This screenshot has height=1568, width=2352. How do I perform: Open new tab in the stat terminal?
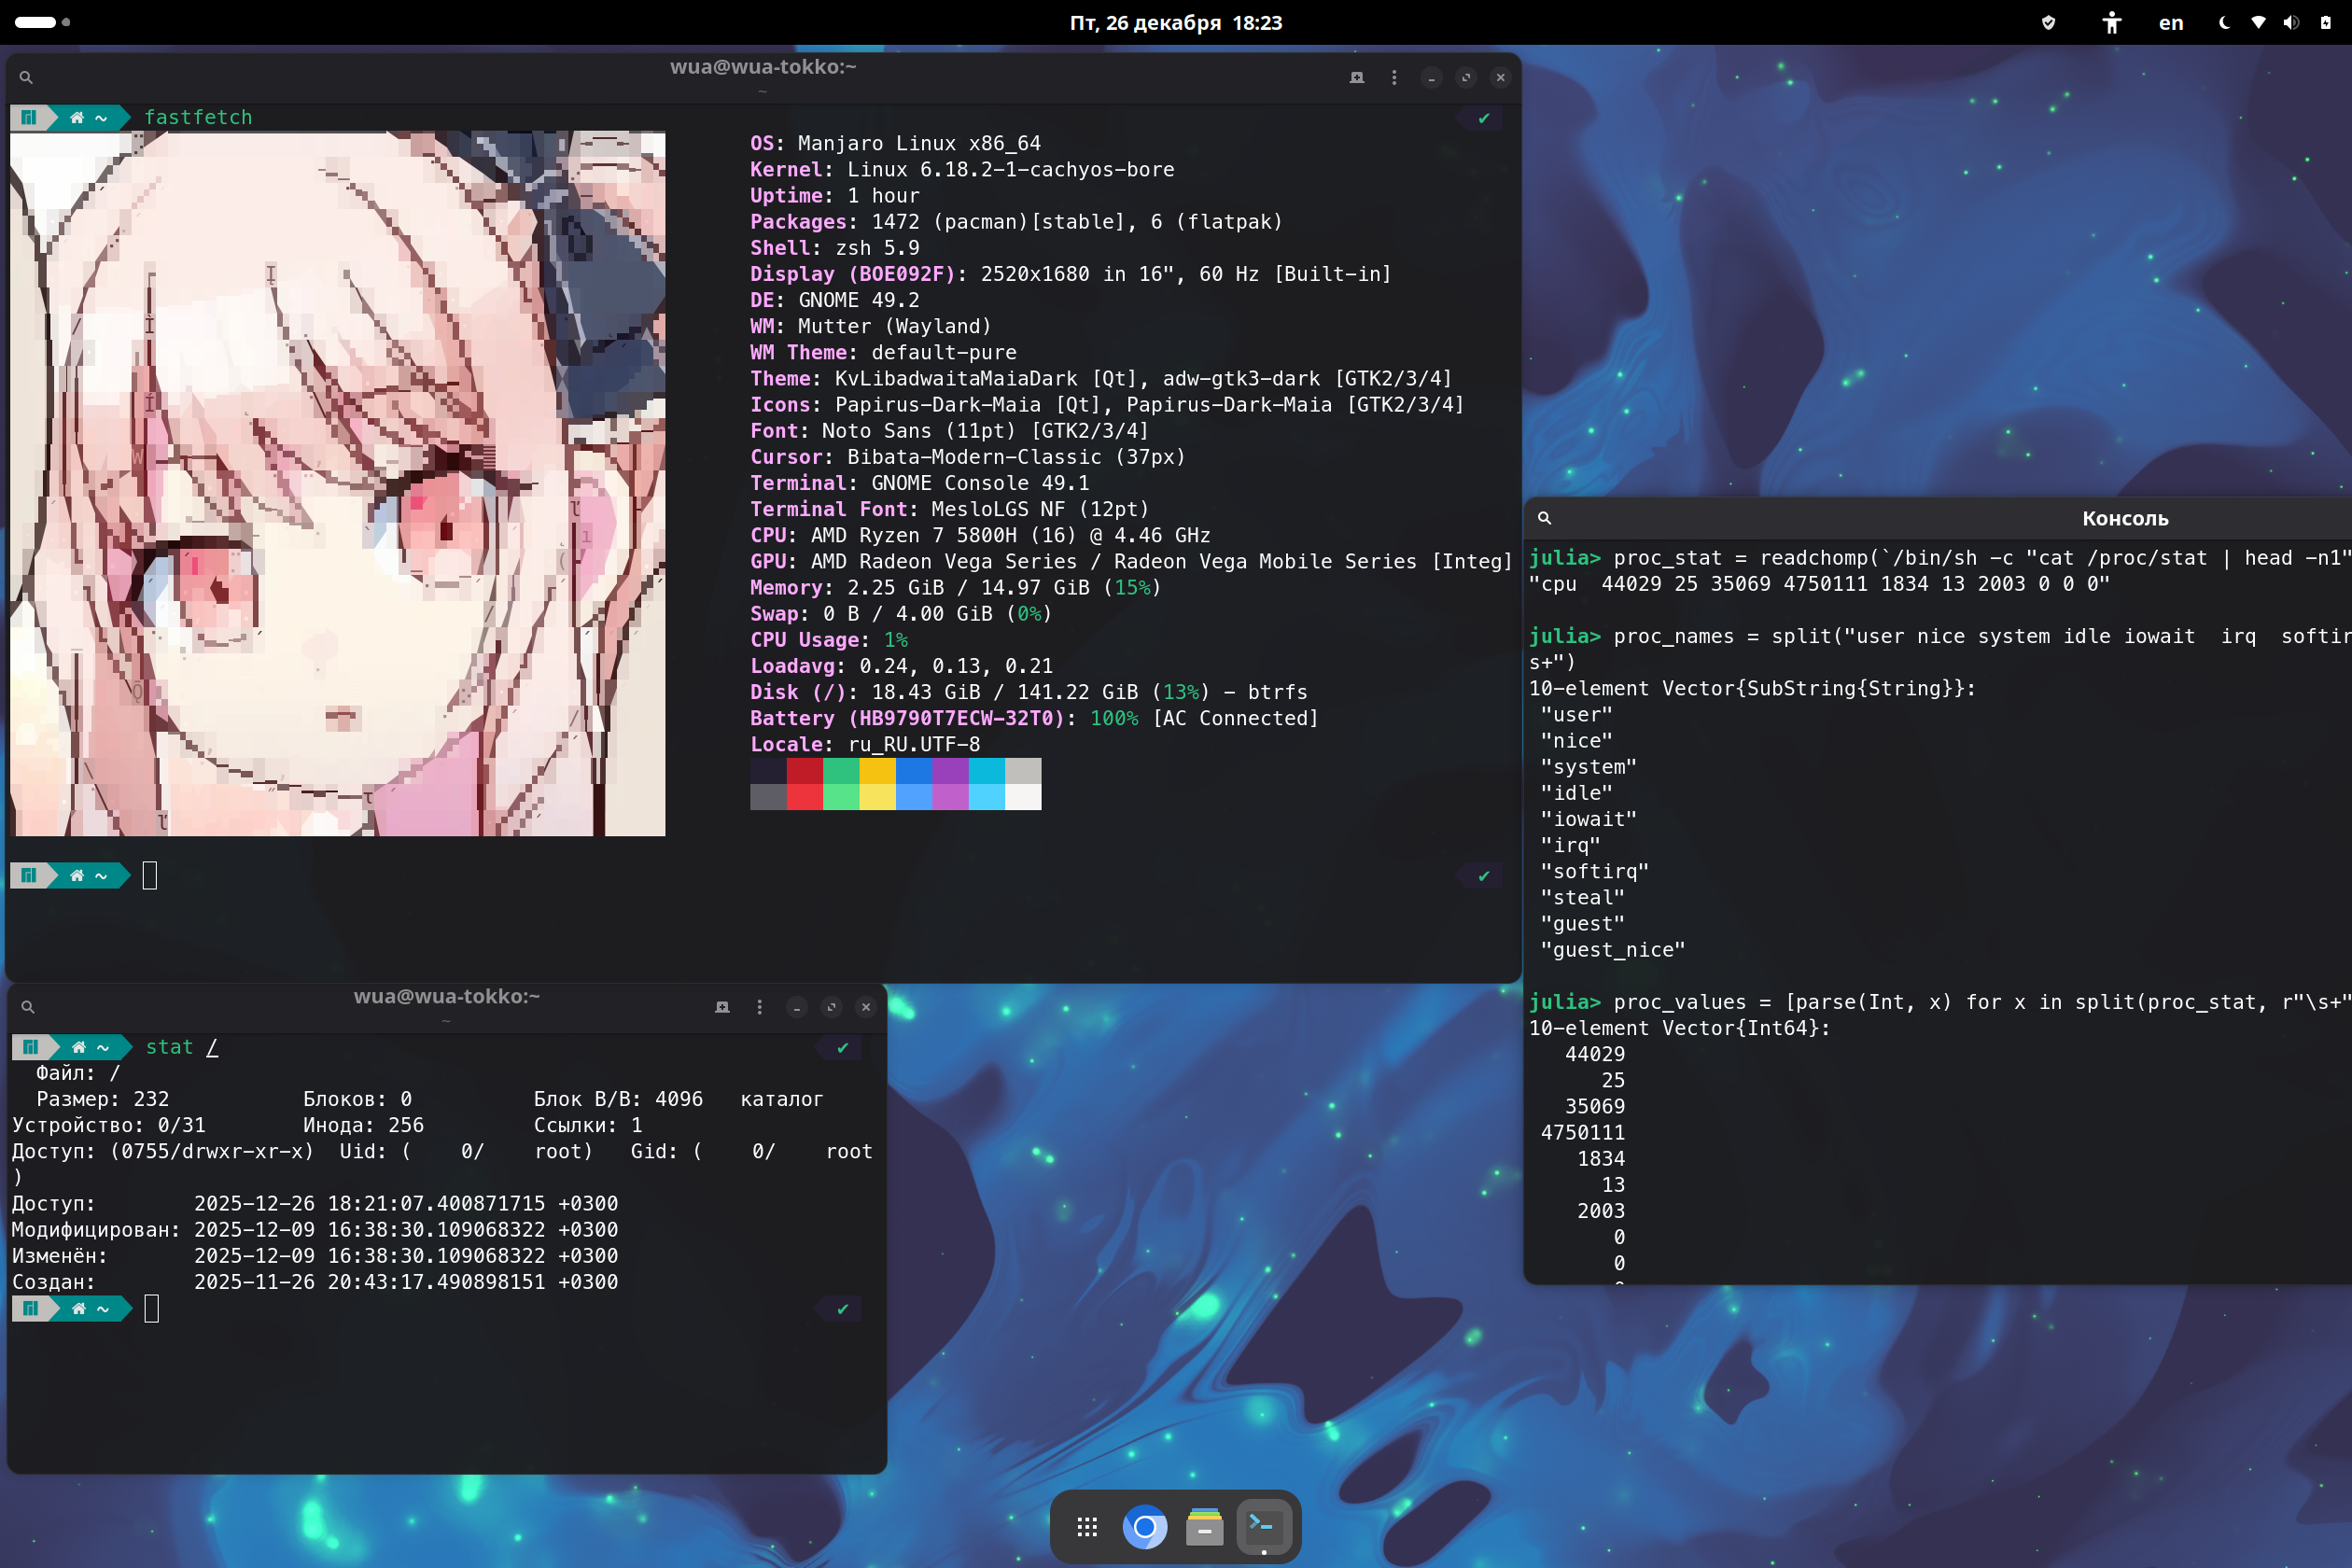[722, 1007]
